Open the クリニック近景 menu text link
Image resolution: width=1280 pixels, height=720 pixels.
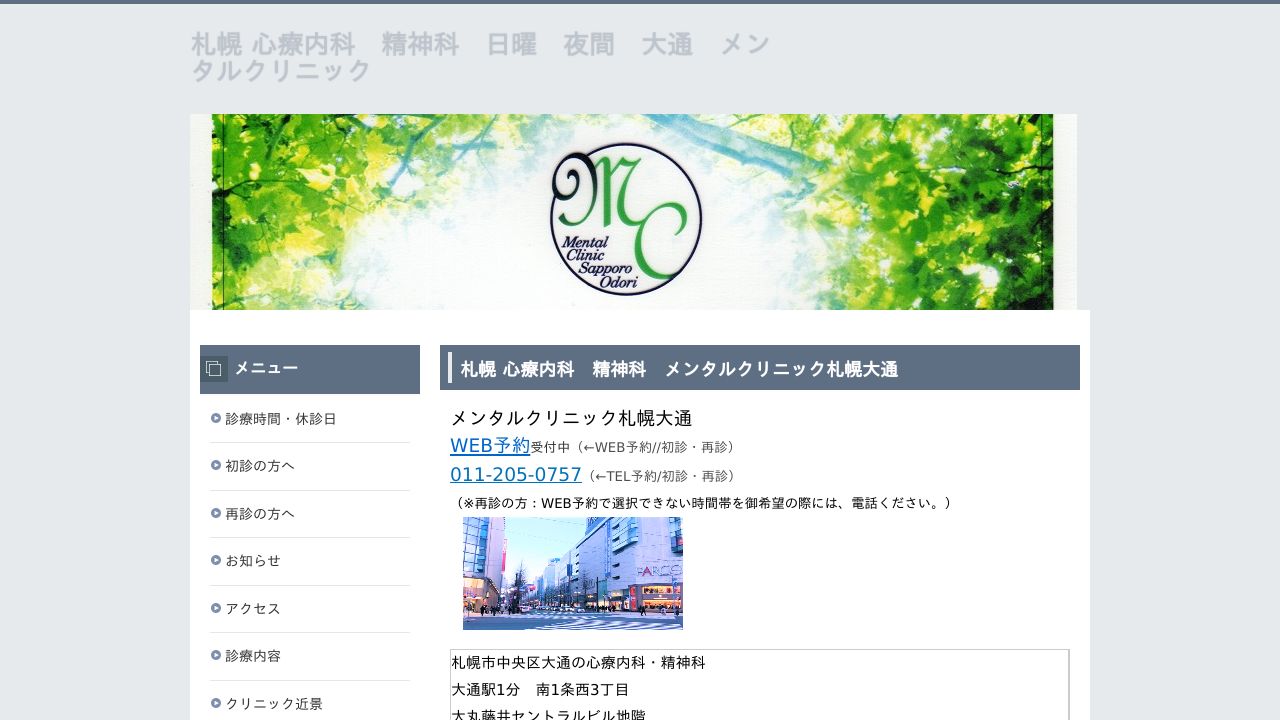tap(274, 704)
